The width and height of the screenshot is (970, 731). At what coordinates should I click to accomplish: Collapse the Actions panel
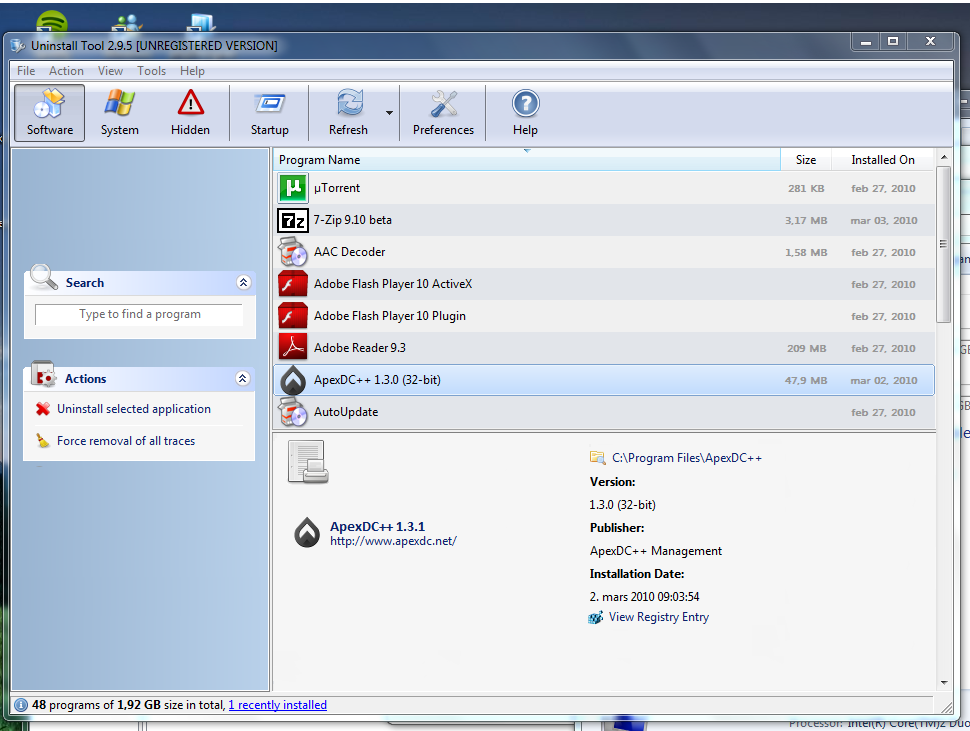[243, 378]
